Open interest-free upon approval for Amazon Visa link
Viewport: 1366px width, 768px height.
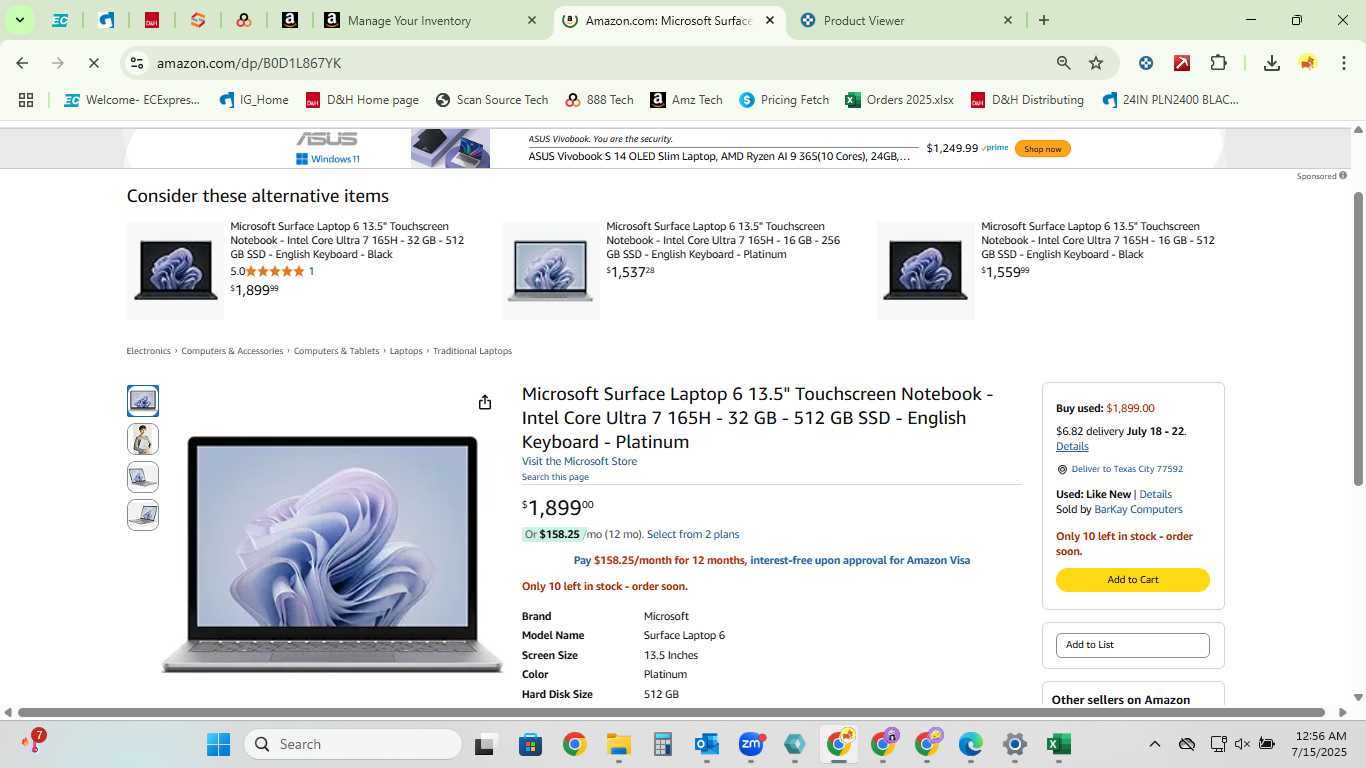tap(860, 560)
